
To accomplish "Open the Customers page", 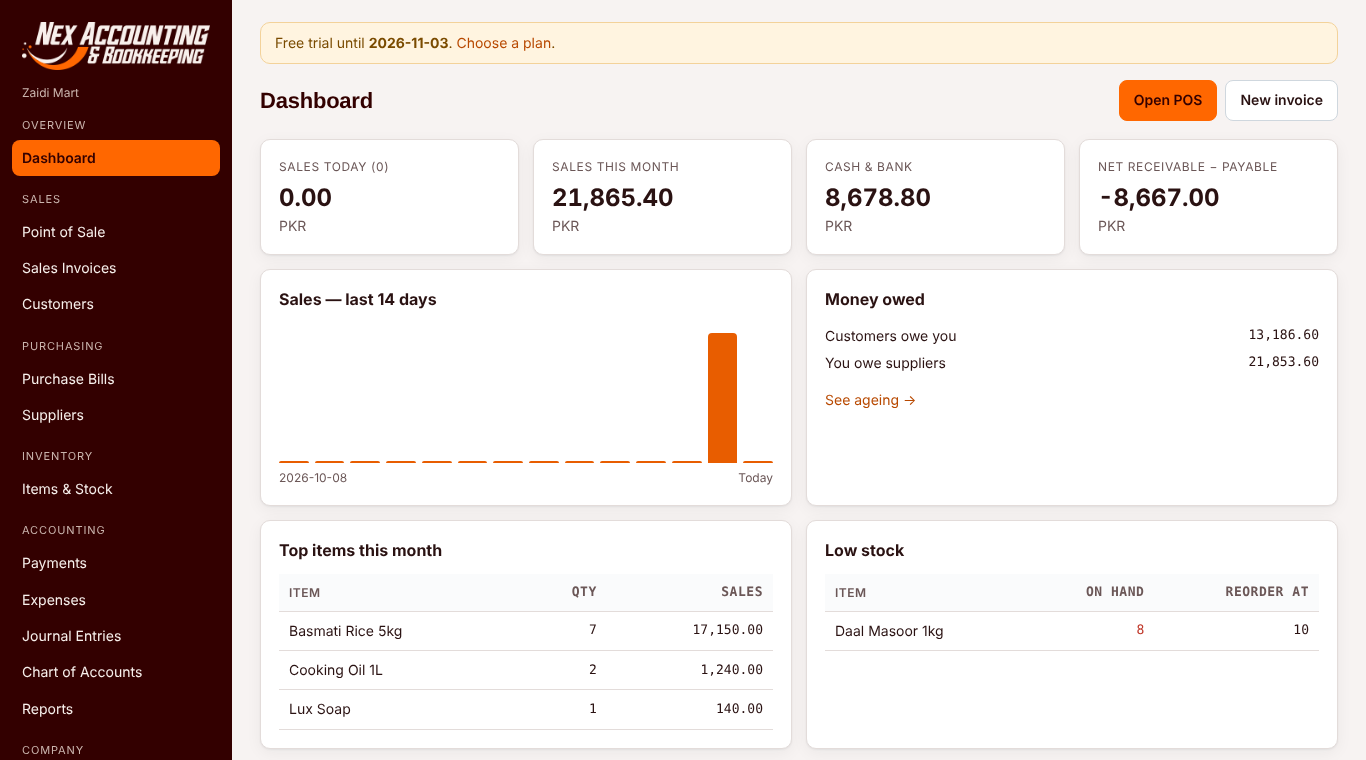I will pyautogui.click(x=116, y=304).
